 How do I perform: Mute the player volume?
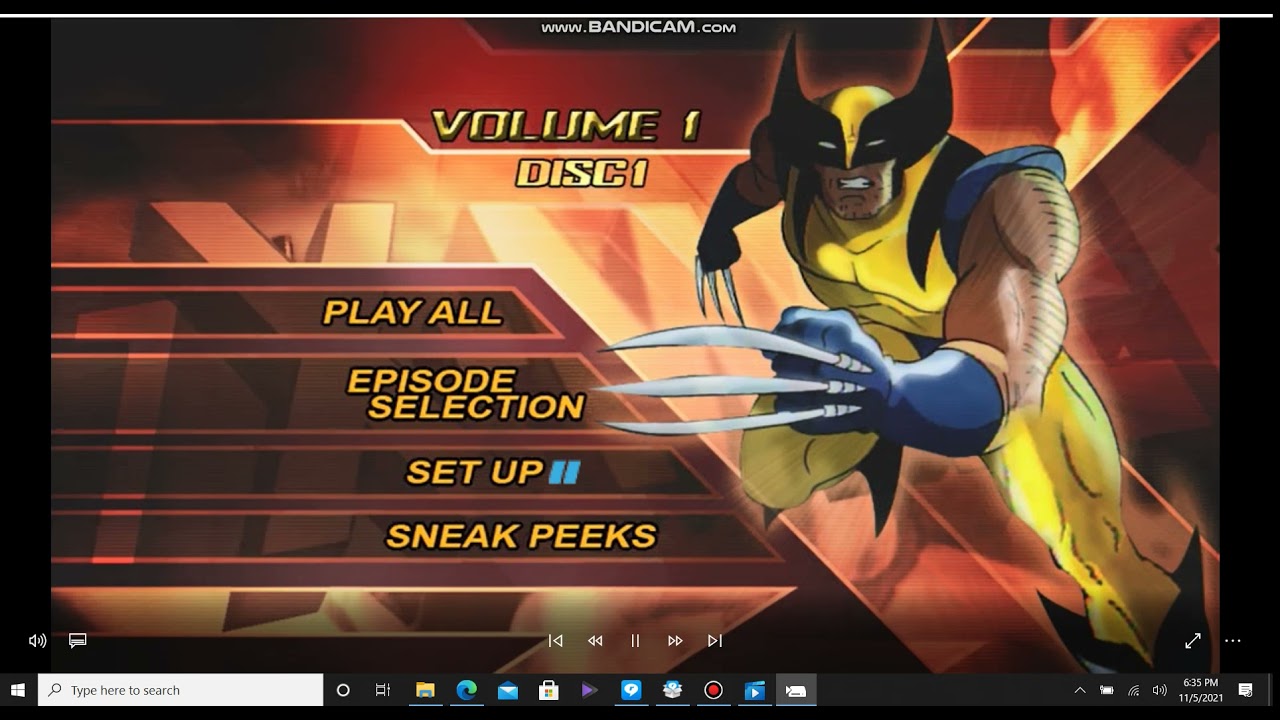[38, 641]
